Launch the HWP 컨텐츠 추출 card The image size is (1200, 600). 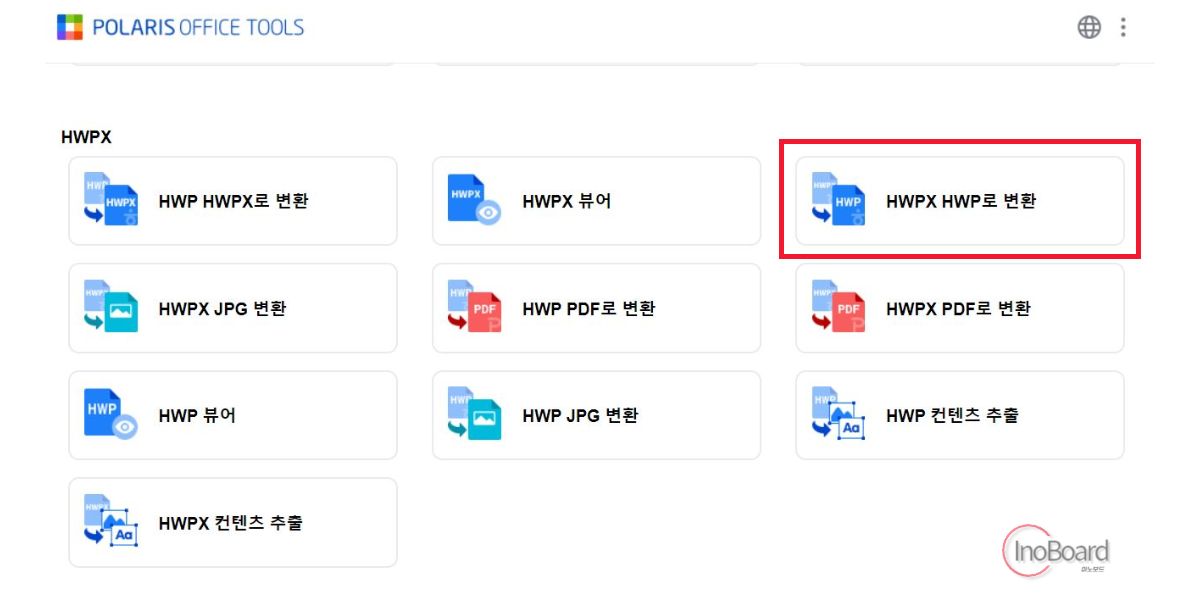[x=960, y=415]
